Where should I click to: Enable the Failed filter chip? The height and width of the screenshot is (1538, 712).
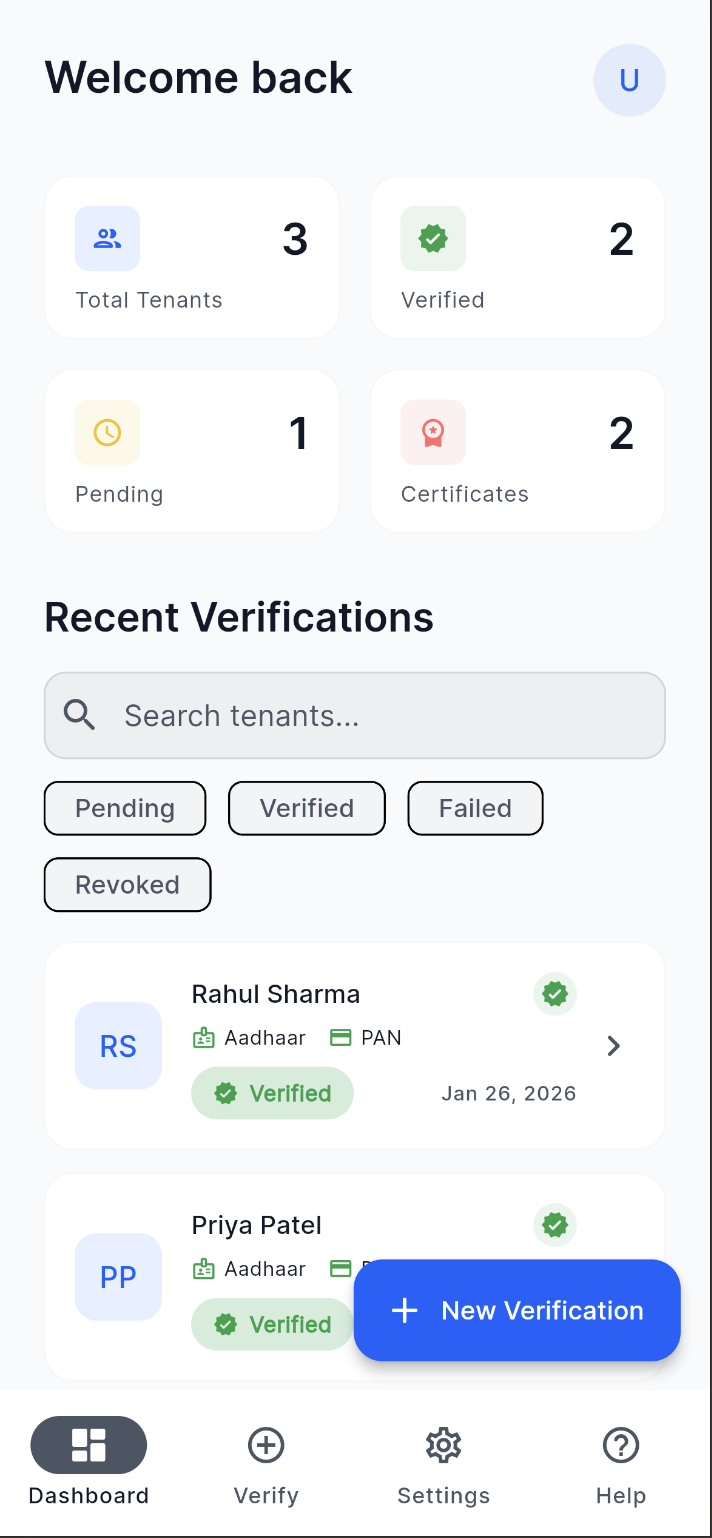(475, 808)
